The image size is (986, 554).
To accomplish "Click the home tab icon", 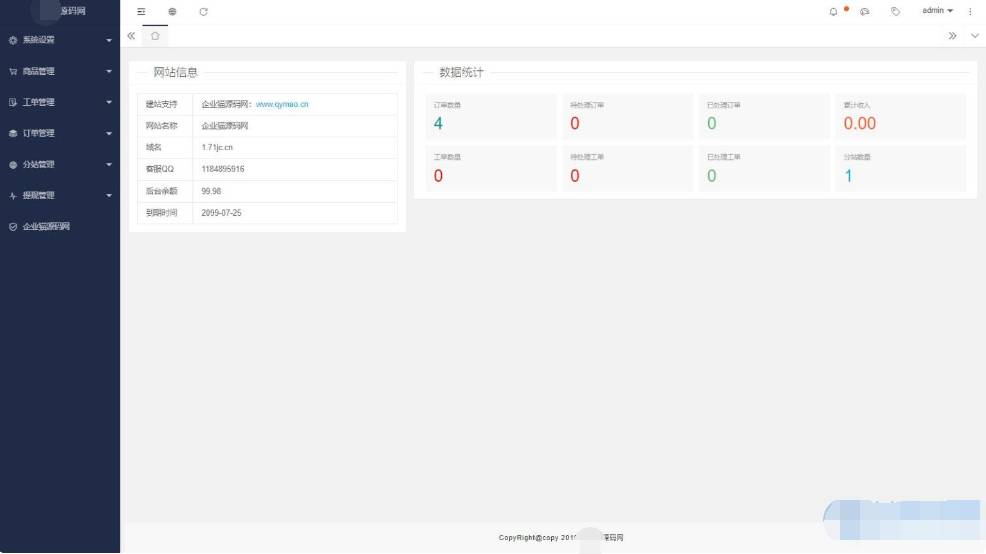I will click(155, 36).
